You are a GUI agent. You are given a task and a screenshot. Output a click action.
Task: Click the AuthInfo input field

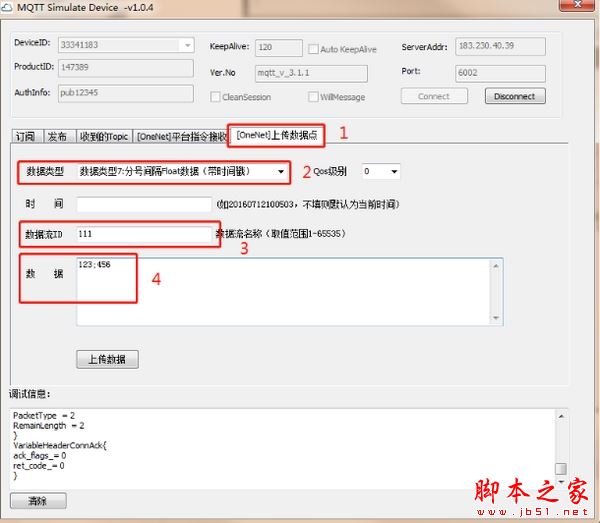pos(126,93)
